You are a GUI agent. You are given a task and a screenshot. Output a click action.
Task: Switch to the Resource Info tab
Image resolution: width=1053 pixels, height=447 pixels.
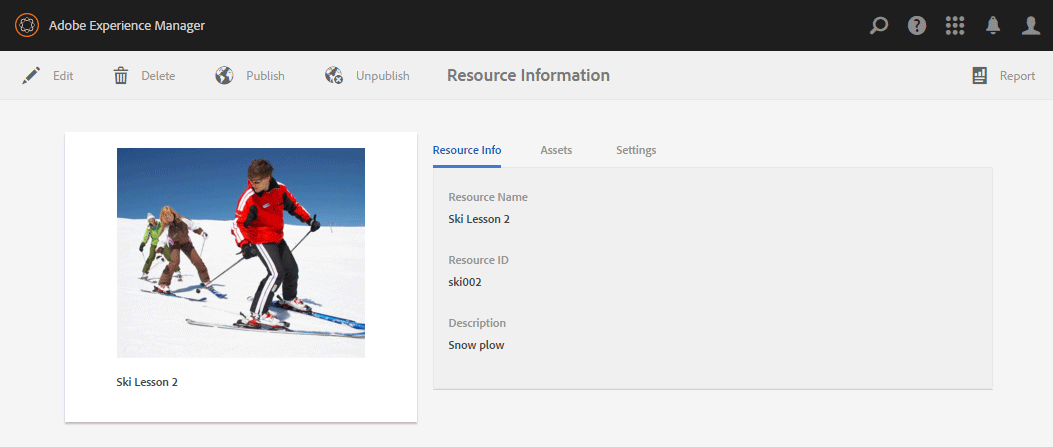pyautogui.click(x=467, y=150)
